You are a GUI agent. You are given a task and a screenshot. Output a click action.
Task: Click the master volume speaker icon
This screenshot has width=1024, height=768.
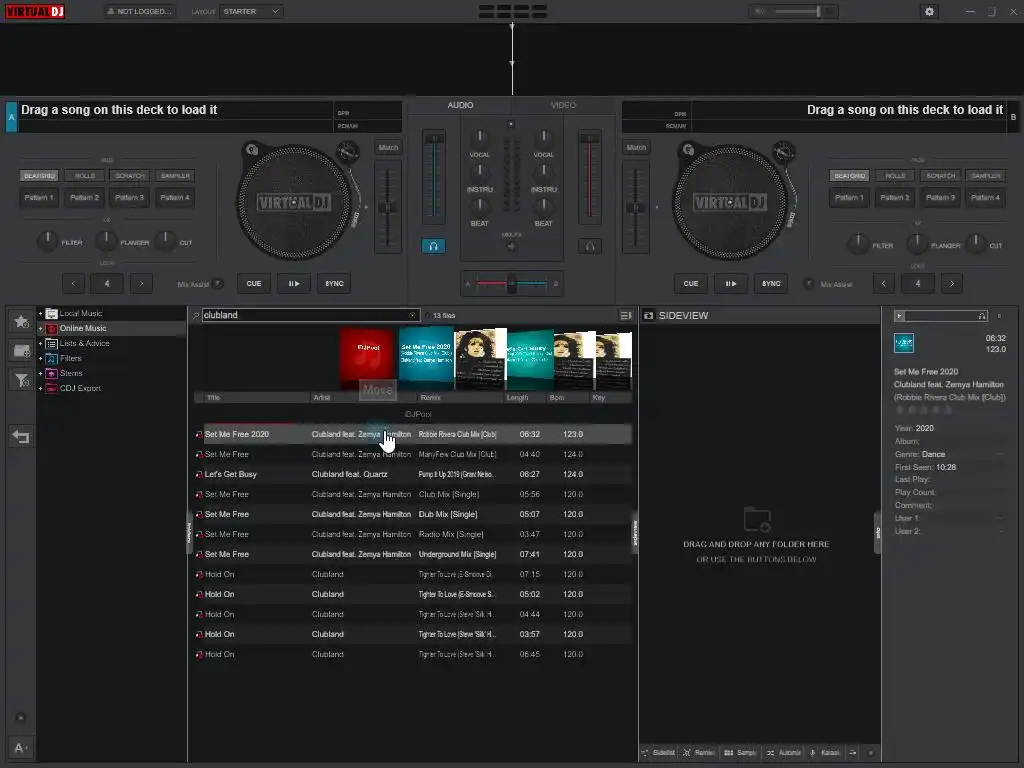pyautogui.click(x=760, y=11)
